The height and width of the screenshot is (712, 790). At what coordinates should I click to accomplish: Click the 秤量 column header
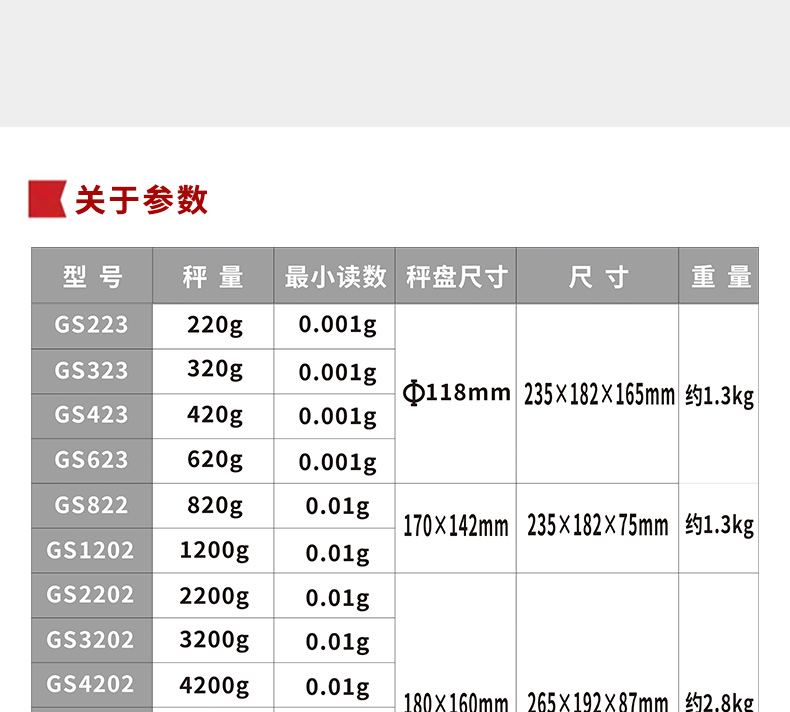click(213, 276)
